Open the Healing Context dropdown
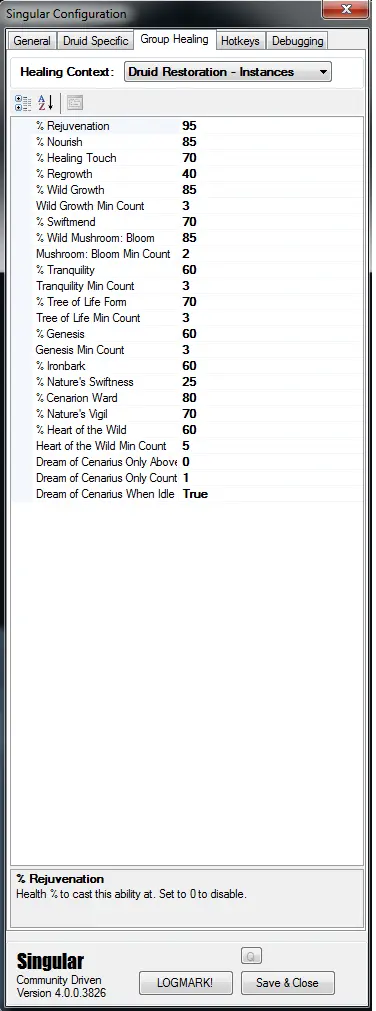The height and width of the screenshot is (1011, 376). click(x=228, y=72)
